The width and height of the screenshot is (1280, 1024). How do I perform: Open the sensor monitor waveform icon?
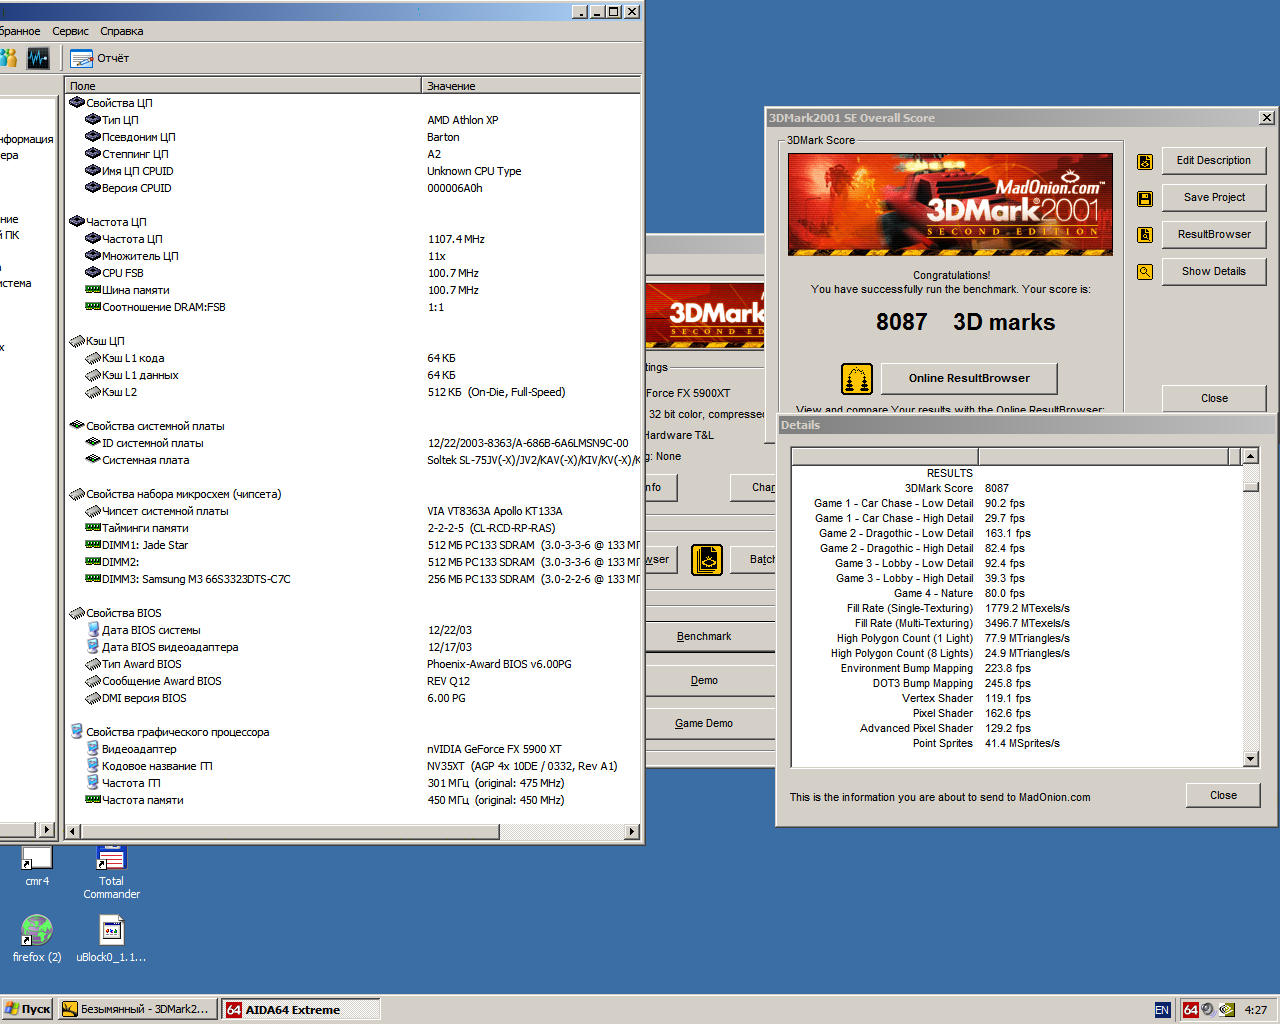pyautogui.click(x=38, y=58)
